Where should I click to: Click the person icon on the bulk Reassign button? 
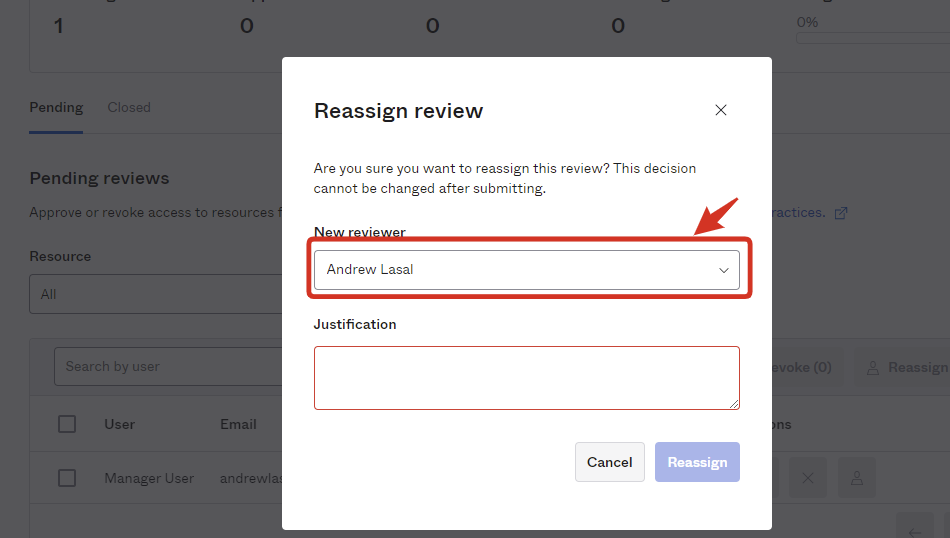click(872, 368)
